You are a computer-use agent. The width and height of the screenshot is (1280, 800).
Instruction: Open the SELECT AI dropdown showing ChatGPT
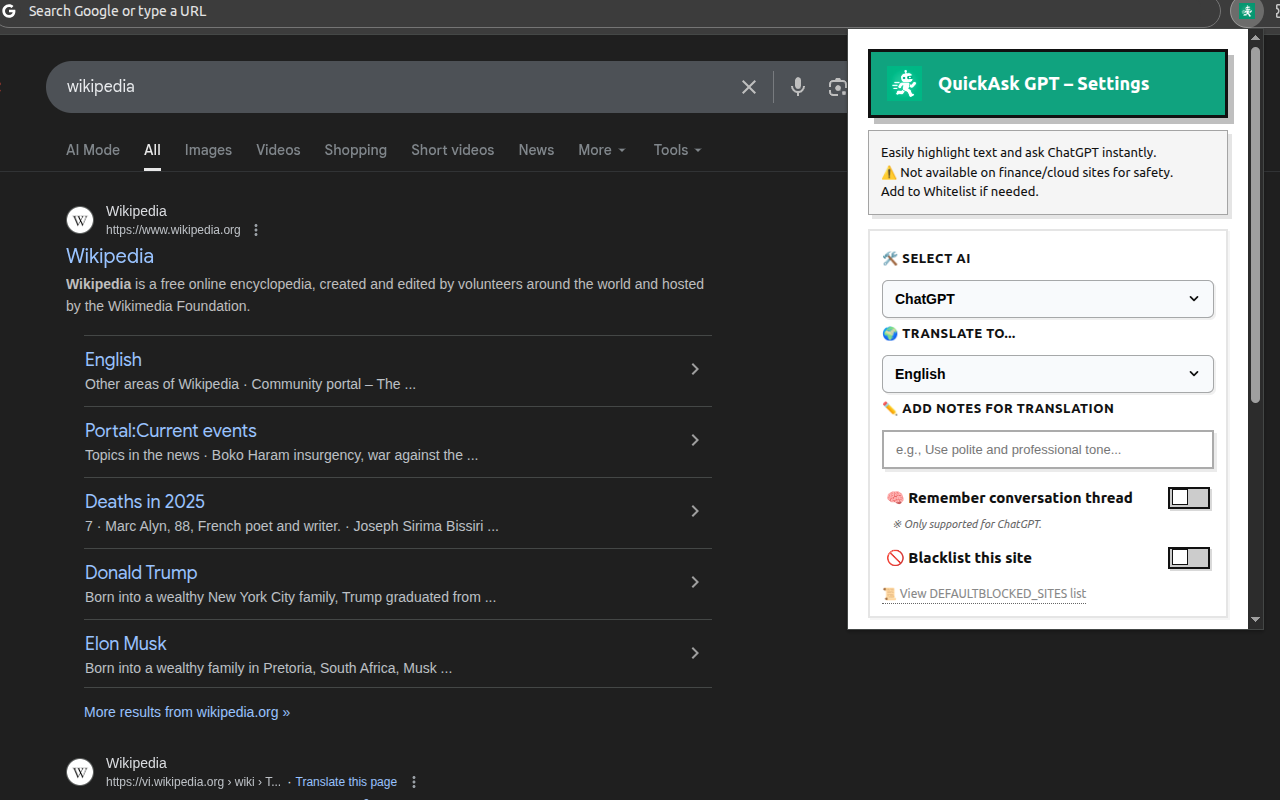click(1047, 299)
